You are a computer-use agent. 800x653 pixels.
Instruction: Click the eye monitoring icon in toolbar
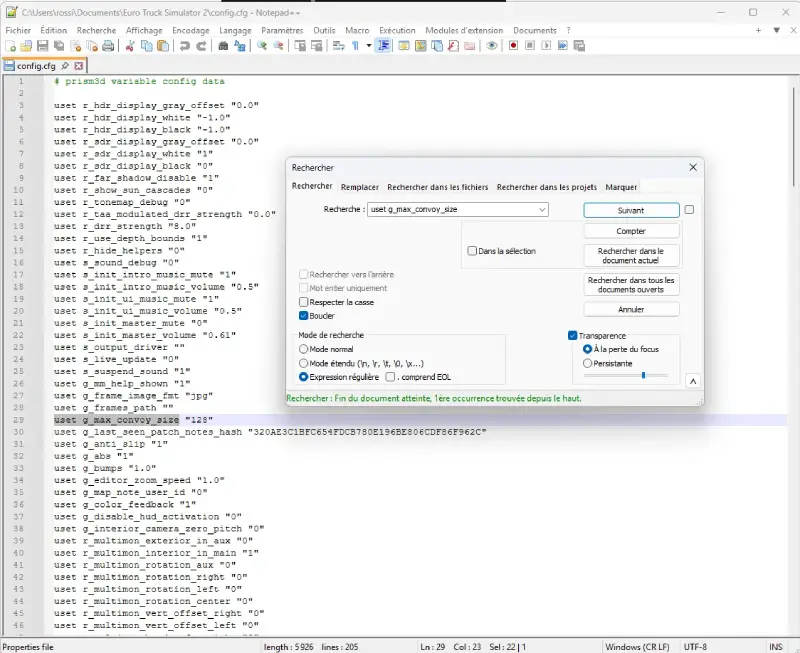[491, 46]
